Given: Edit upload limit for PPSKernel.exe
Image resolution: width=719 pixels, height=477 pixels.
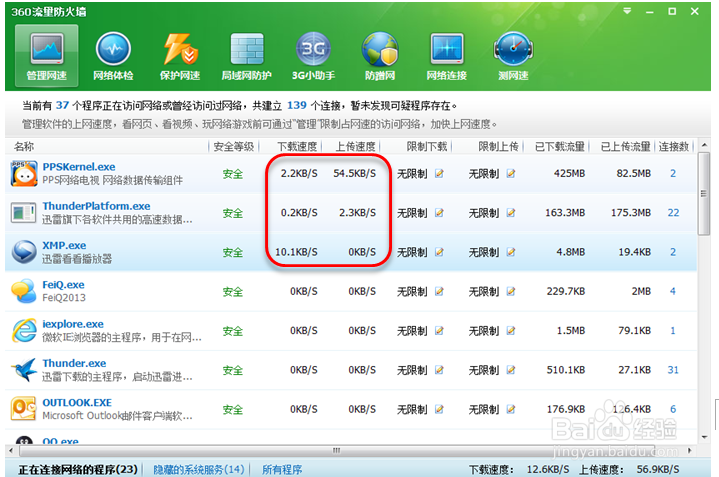Looking at the screenshot, I should (x=511, y=173).
